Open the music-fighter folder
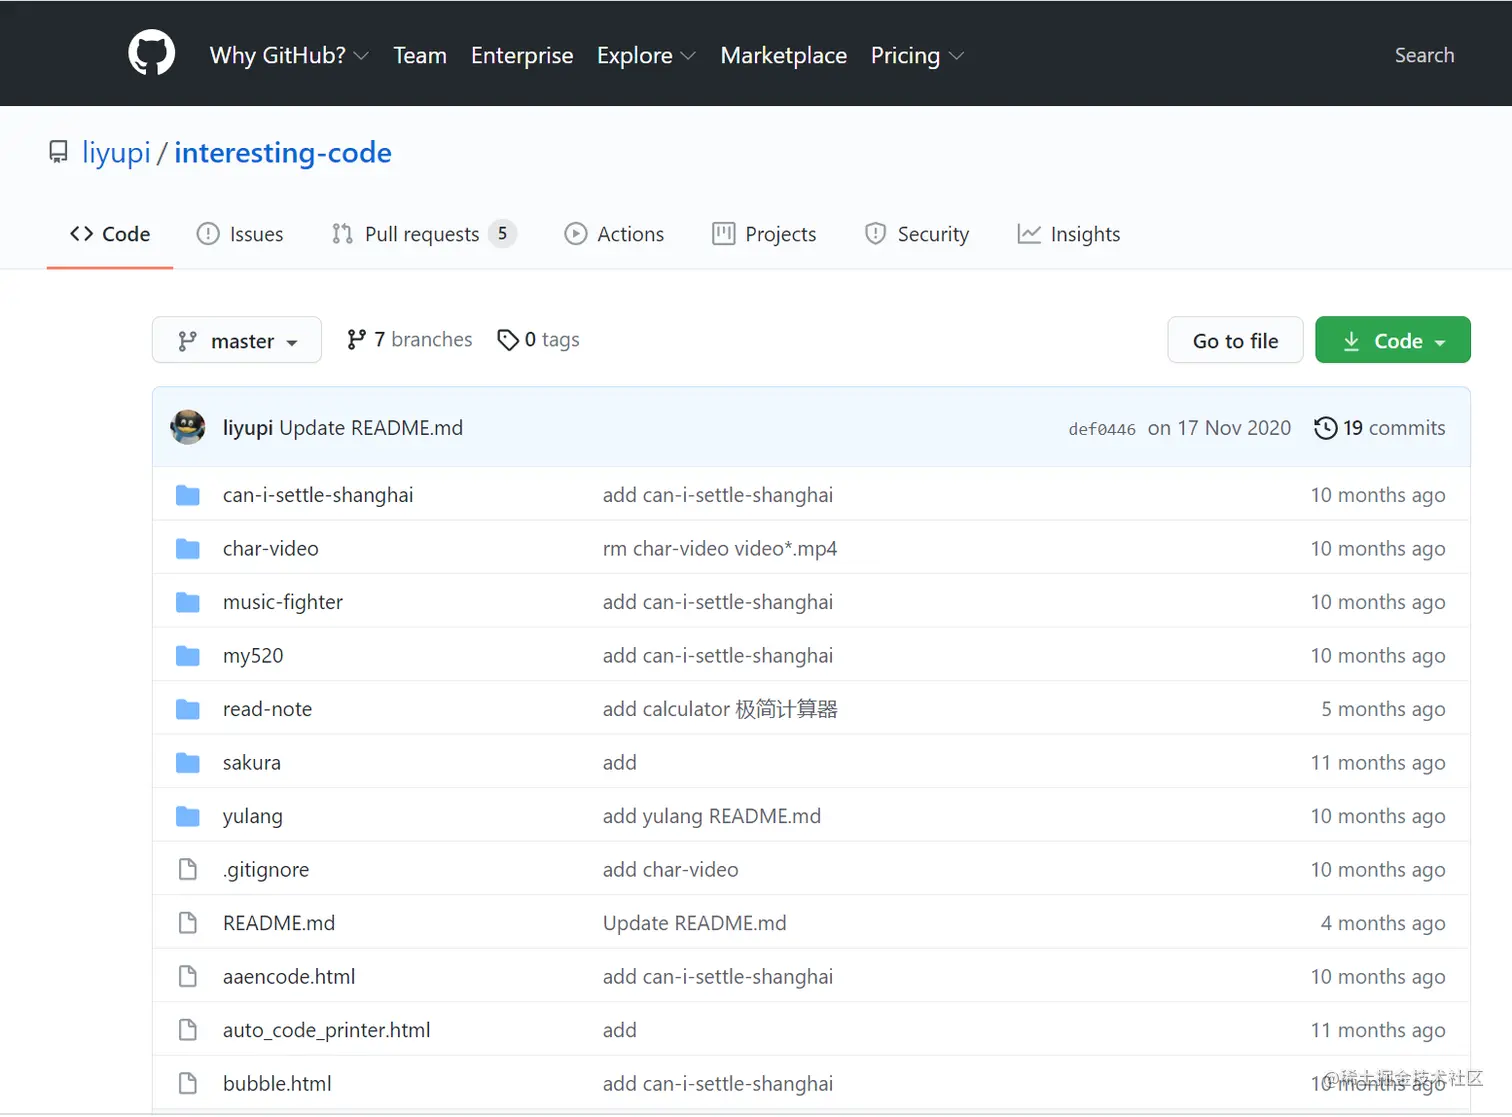Image resolution: width=1512 pixels, height=1117 pixels. tap(283, 602)
